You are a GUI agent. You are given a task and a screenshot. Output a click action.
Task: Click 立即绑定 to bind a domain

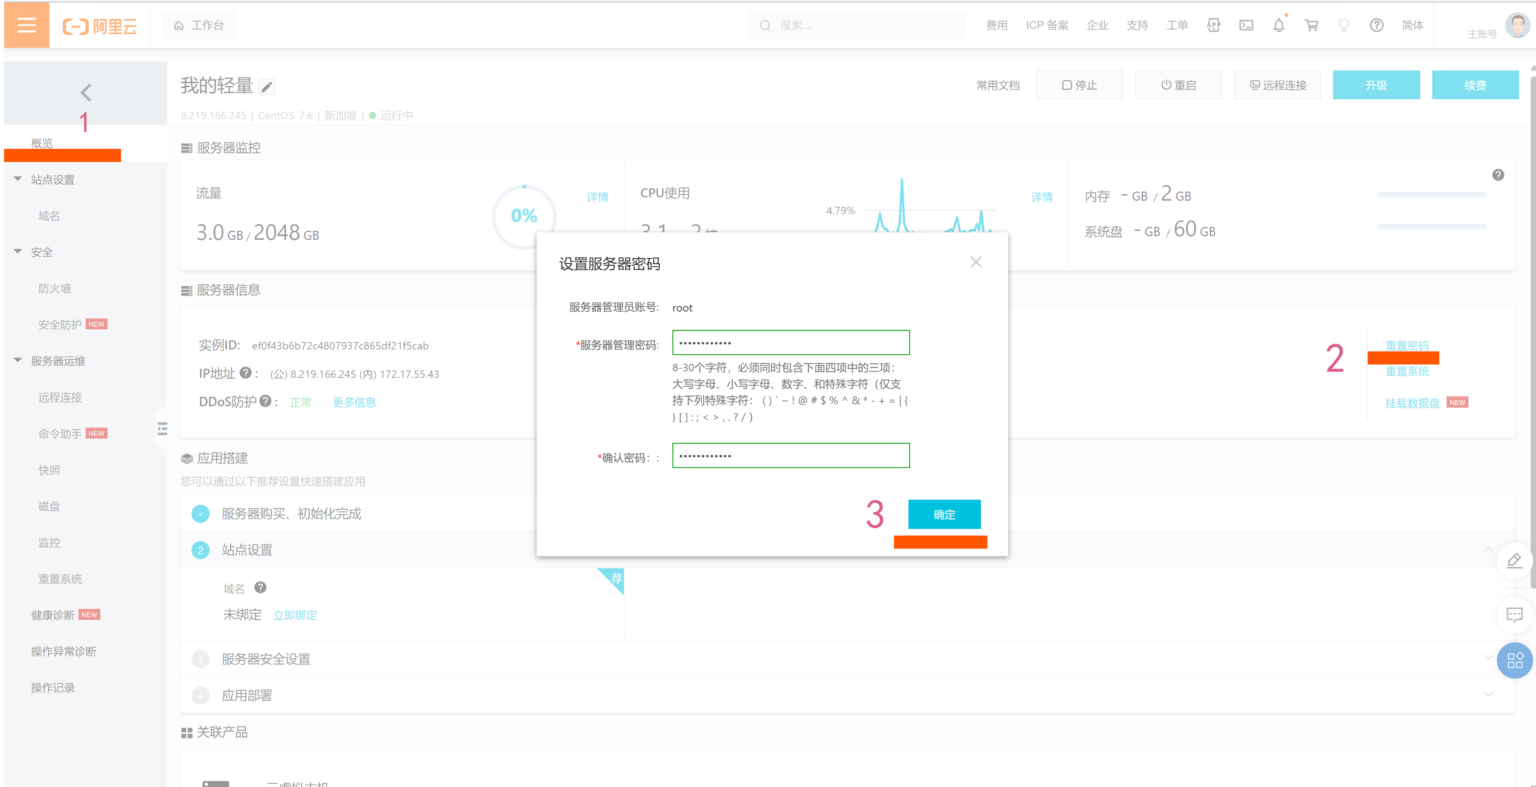[x=295, y=614]
